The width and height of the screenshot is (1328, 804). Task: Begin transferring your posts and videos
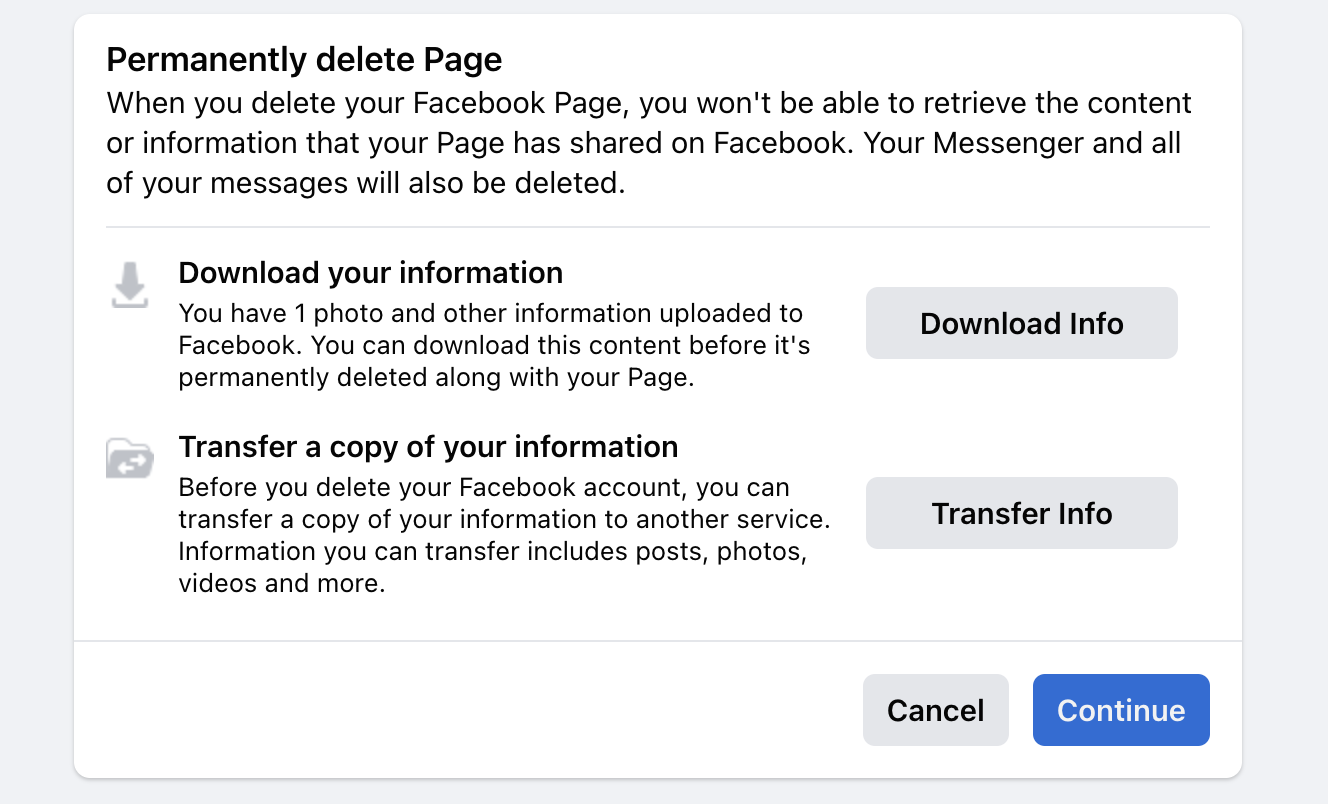1021,513
